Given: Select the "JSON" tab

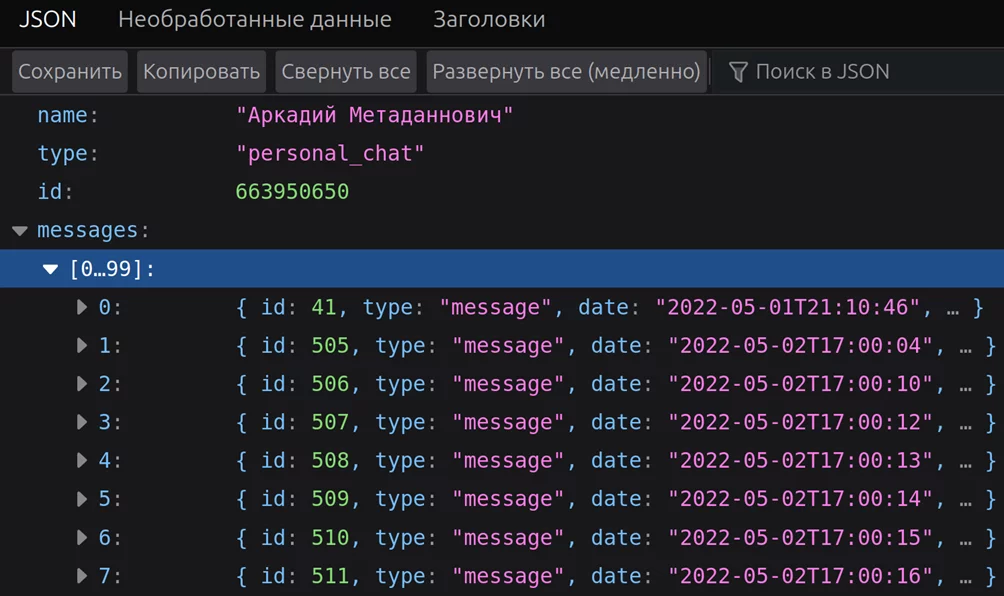Looking at the screenshot, I should coord(48,19).
